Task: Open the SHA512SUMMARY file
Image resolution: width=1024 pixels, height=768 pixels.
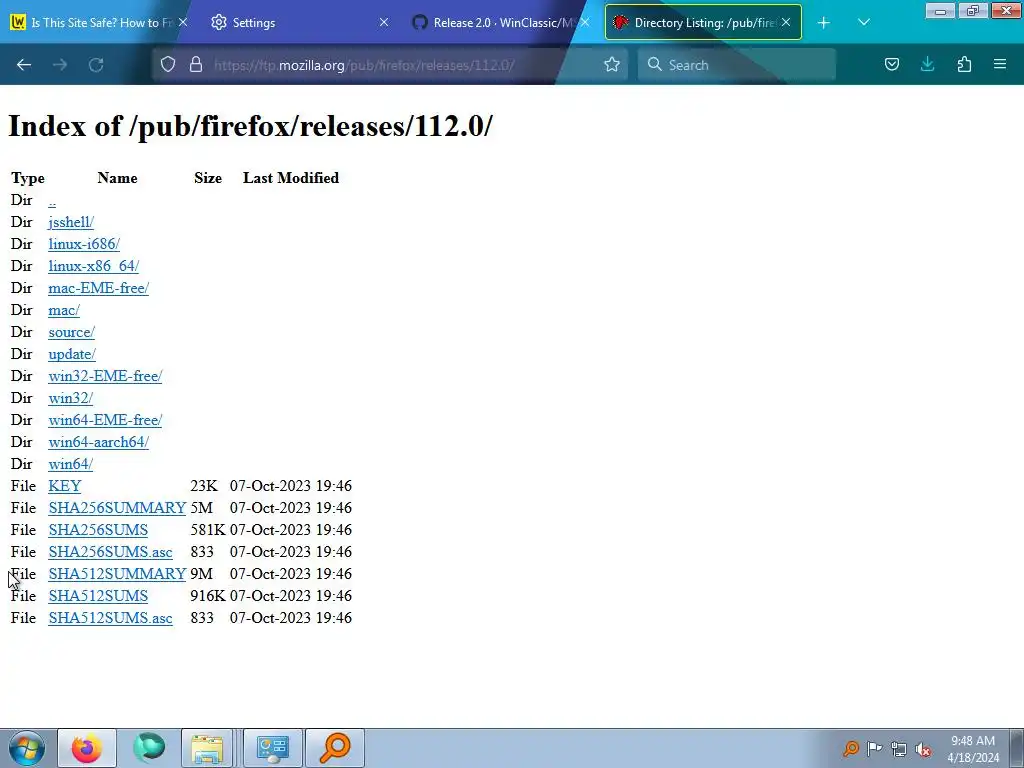Action: [x=117, y=574]
